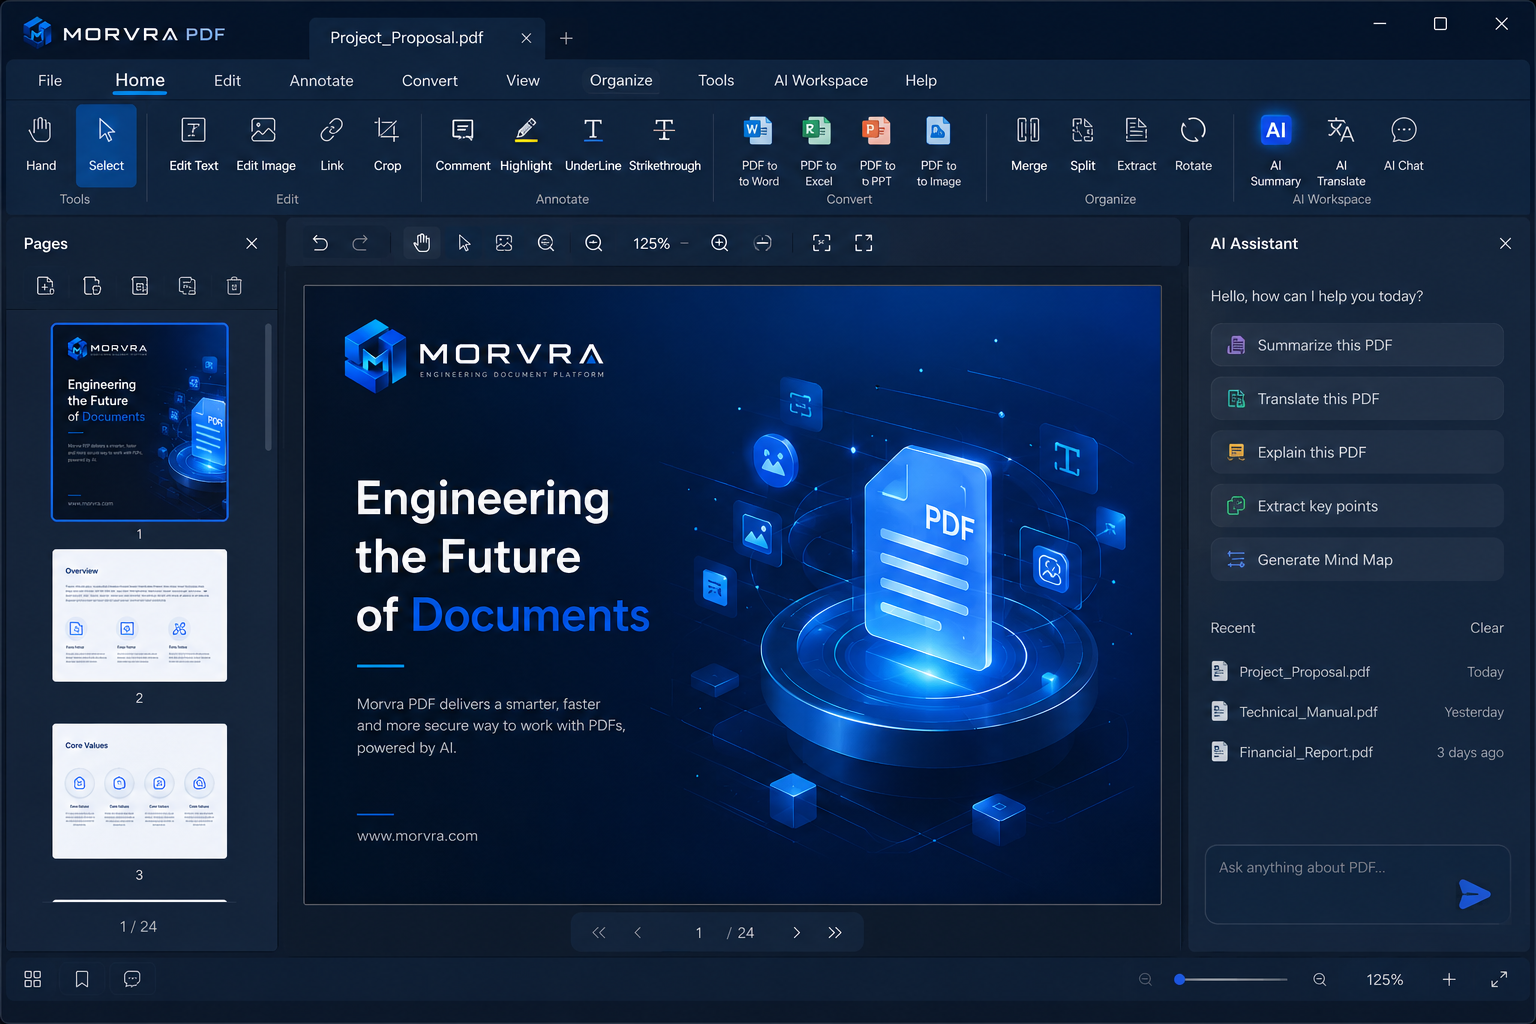The height and width of the screenshot is (1024, 1536).
Task: Open recent Financial_Report.pdf
Action: point(1357,752)
